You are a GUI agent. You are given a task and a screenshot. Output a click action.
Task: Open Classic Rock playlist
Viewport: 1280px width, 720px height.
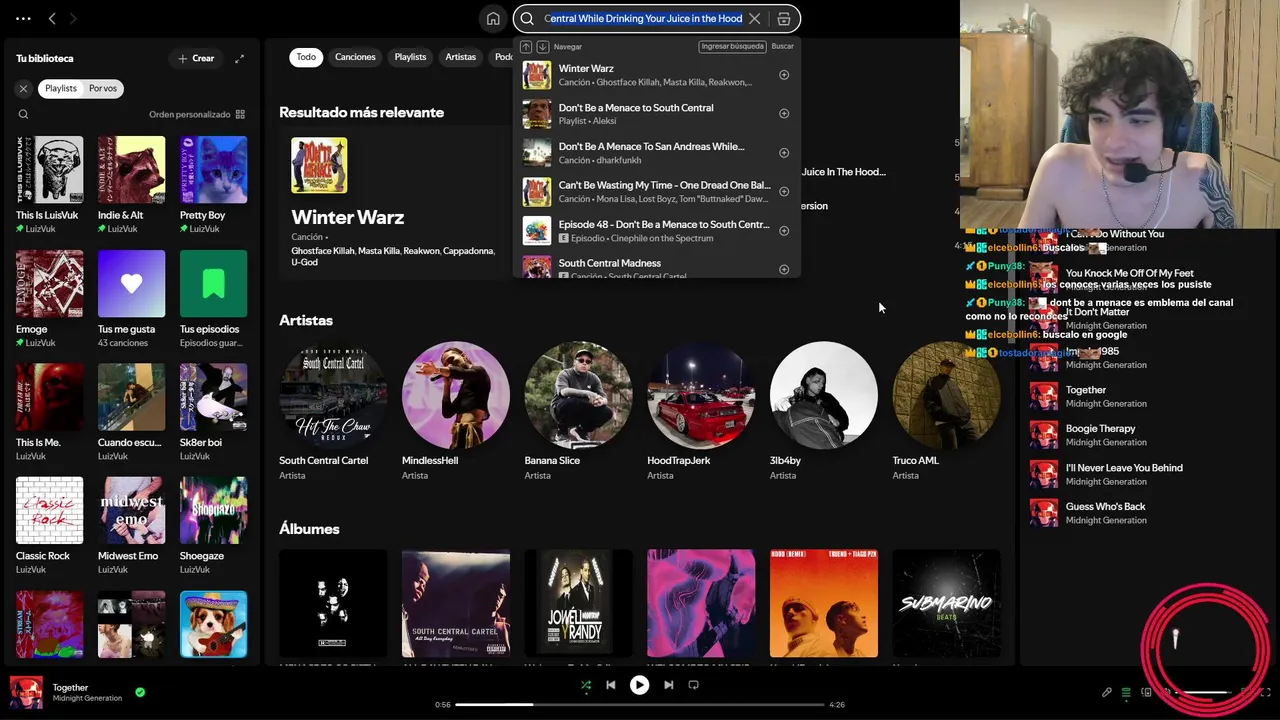[49, 526]
